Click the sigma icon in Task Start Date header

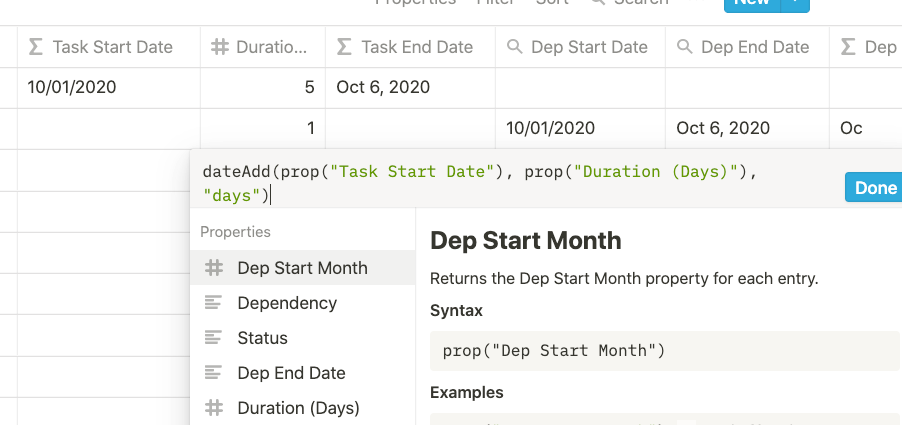pyautogui.click(x=36, y=47)
